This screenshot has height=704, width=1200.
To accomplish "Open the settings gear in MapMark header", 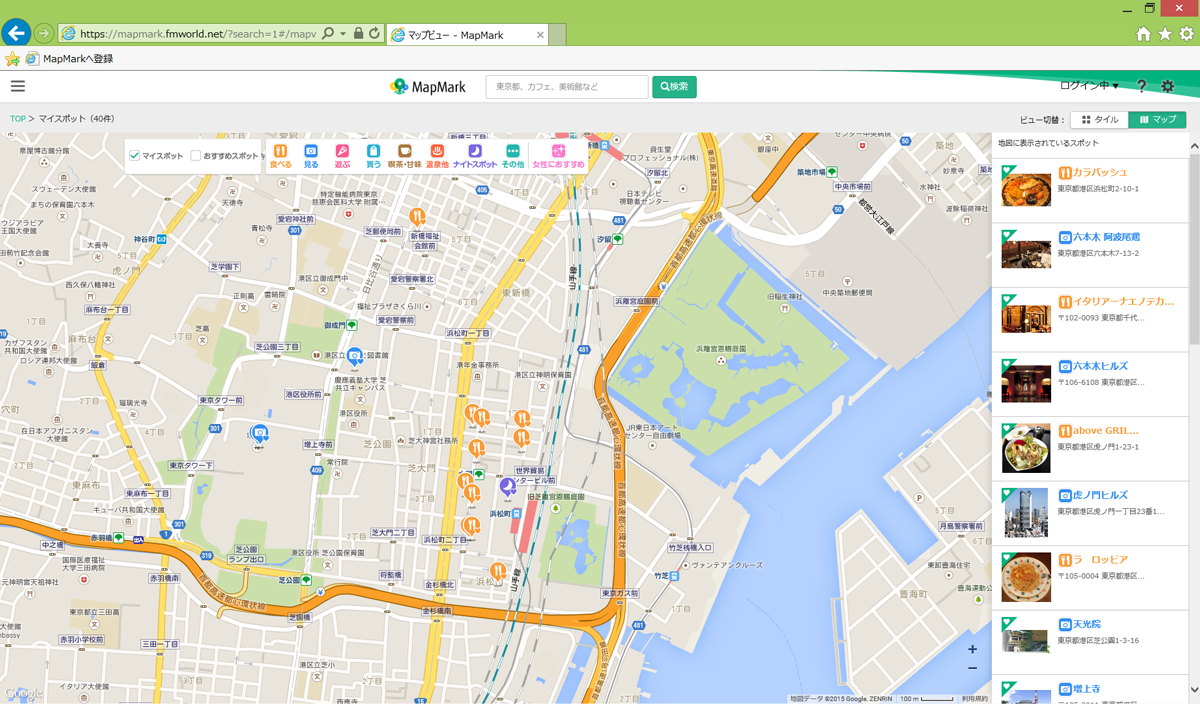I will click(1167, 86).
